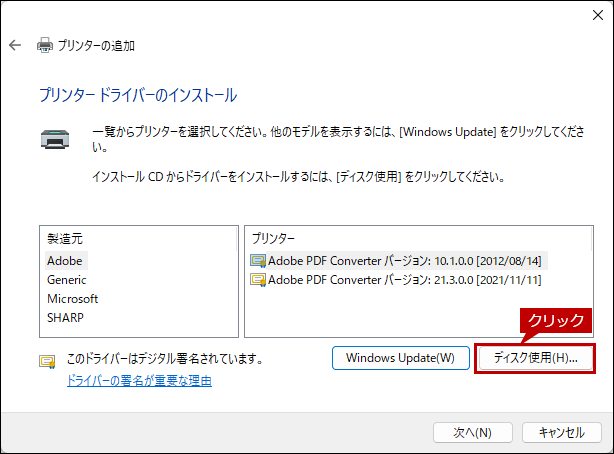The image size is (614, 454).
Task: Close the Add Printer dialog
Action: click(598, 15)
